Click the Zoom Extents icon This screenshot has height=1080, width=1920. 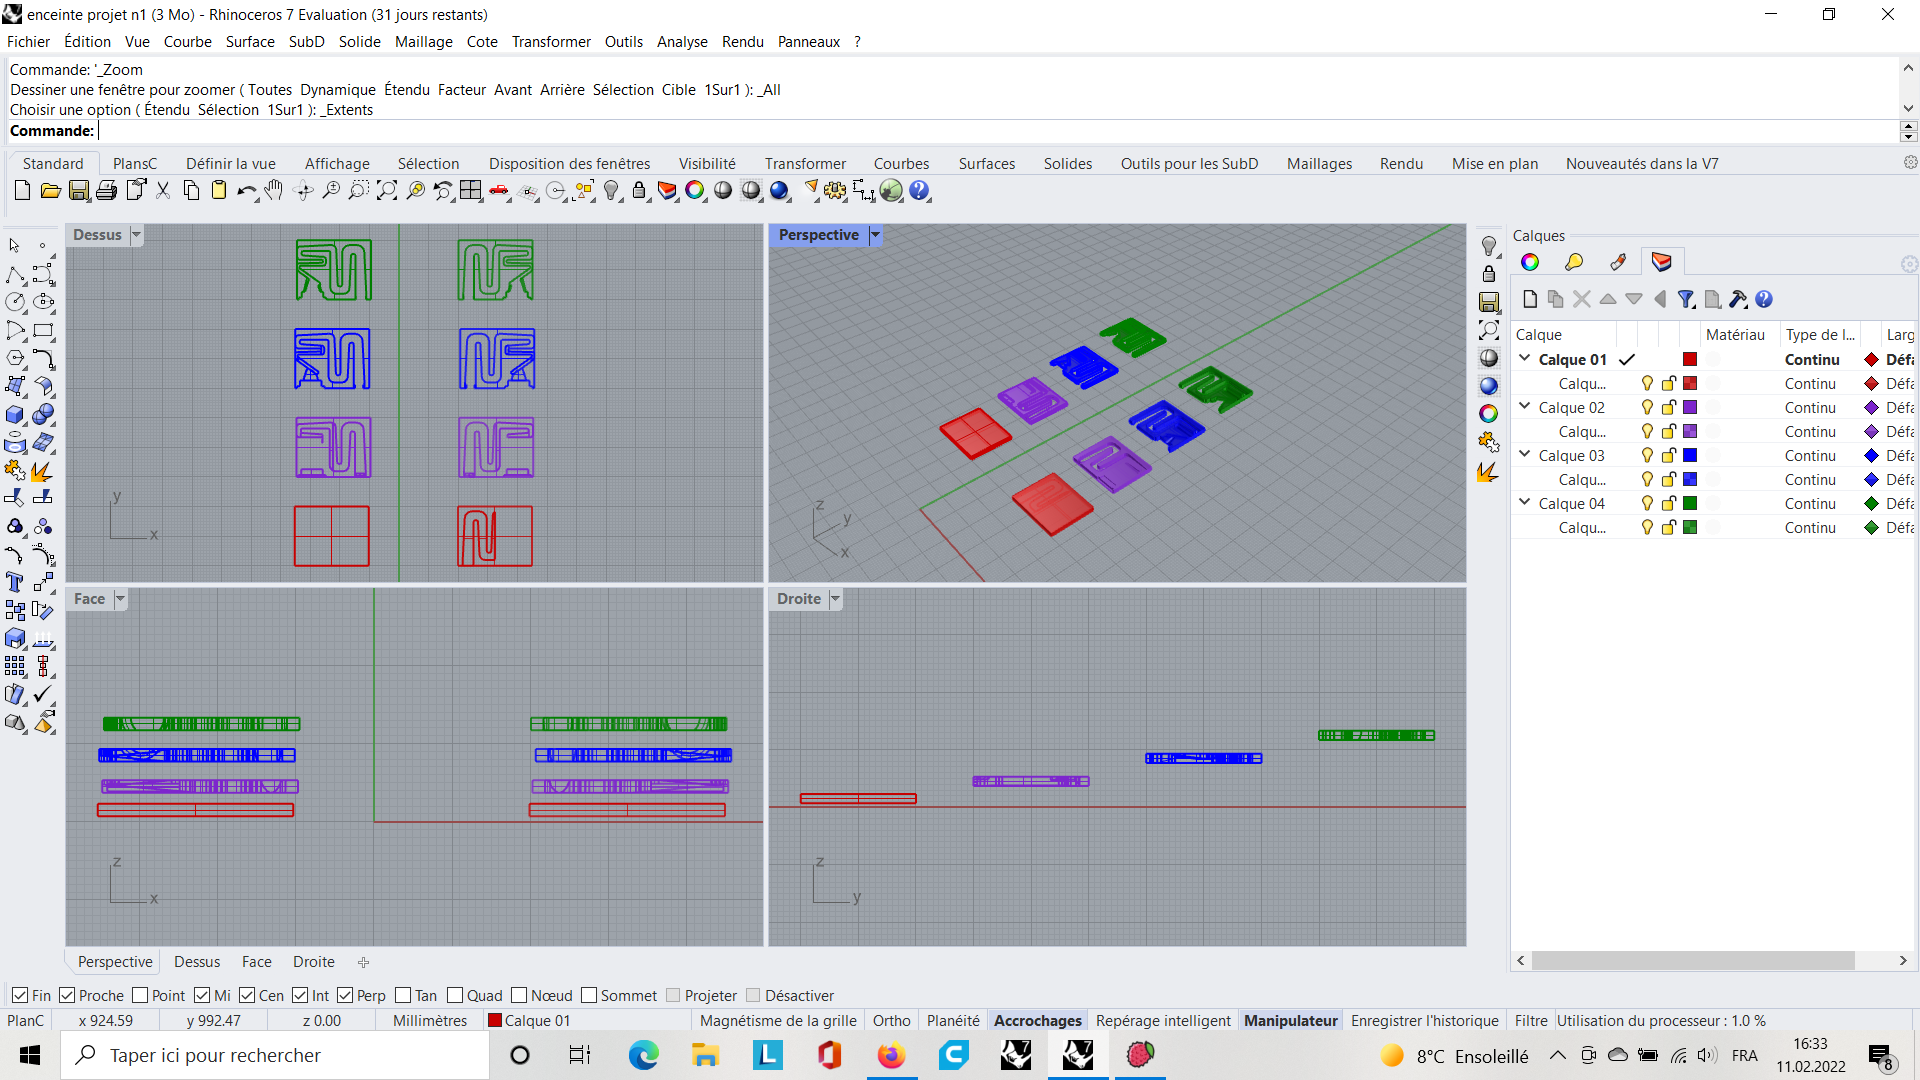387,190
